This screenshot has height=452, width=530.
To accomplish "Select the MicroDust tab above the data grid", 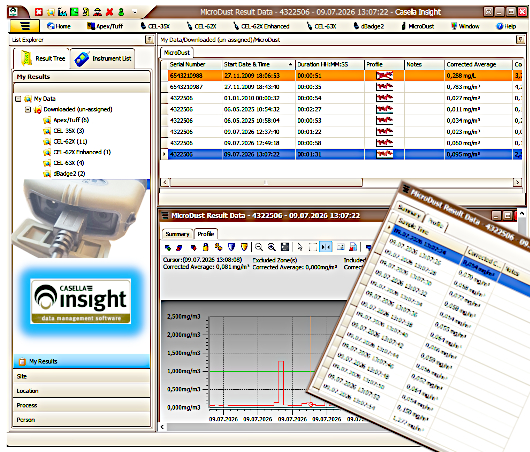I will pos(176,52).
